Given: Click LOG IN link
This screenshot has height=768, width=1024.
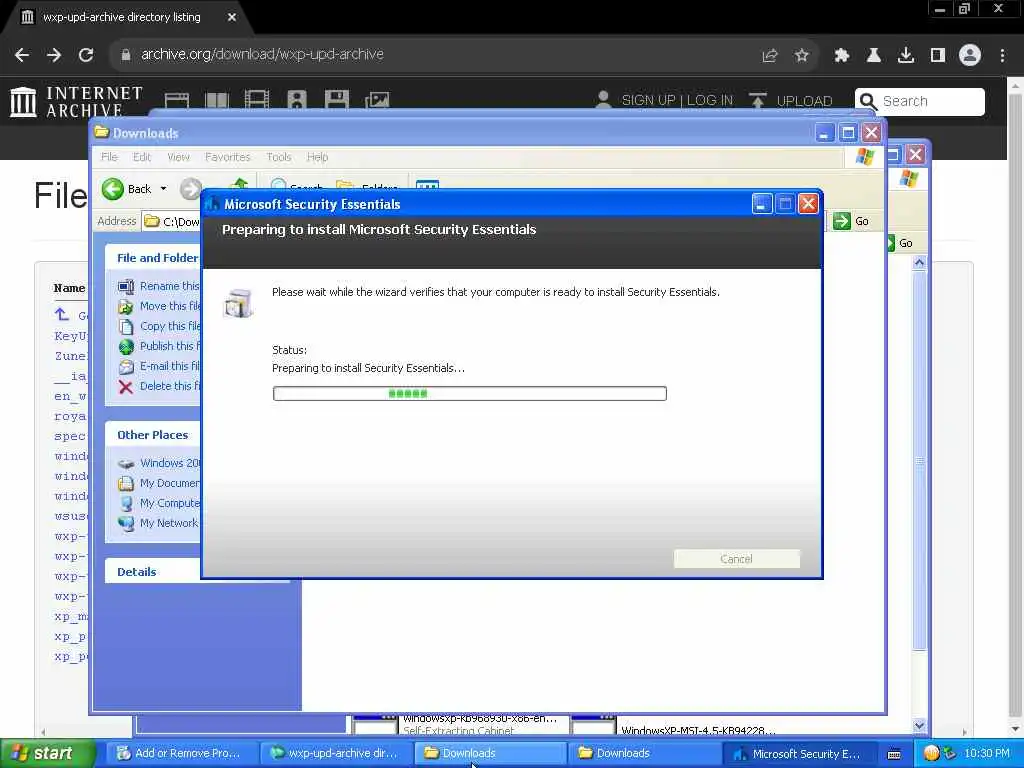Looking at the screenshot, I should coord(710,101).
